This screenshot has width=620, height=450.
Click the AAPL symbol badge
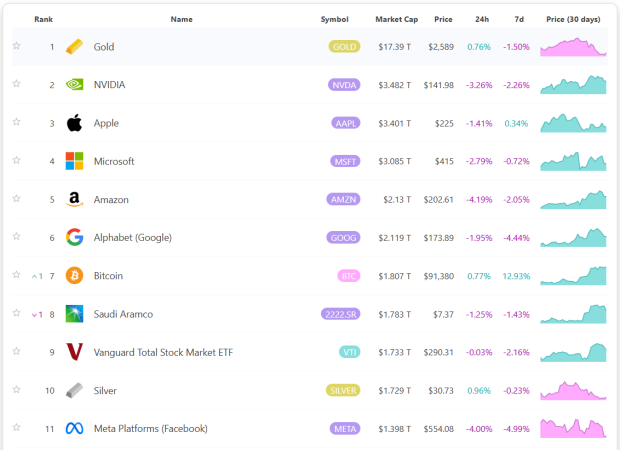346,123
